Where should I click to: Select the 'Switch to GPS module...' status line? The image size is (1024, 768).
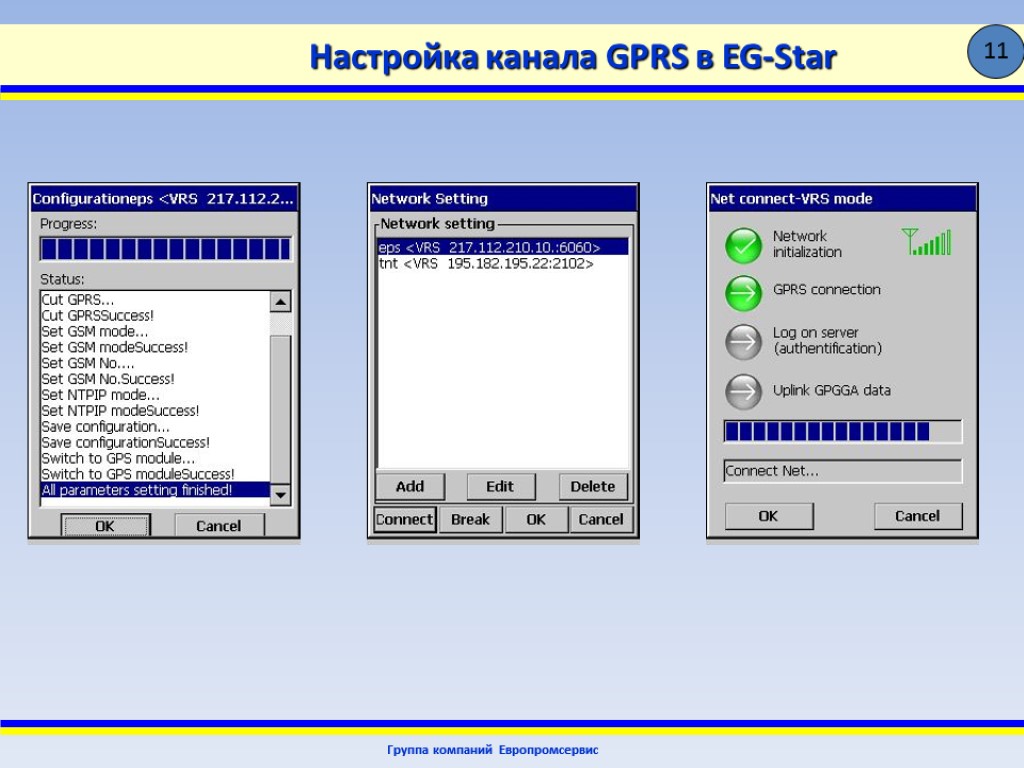[155, 458]
